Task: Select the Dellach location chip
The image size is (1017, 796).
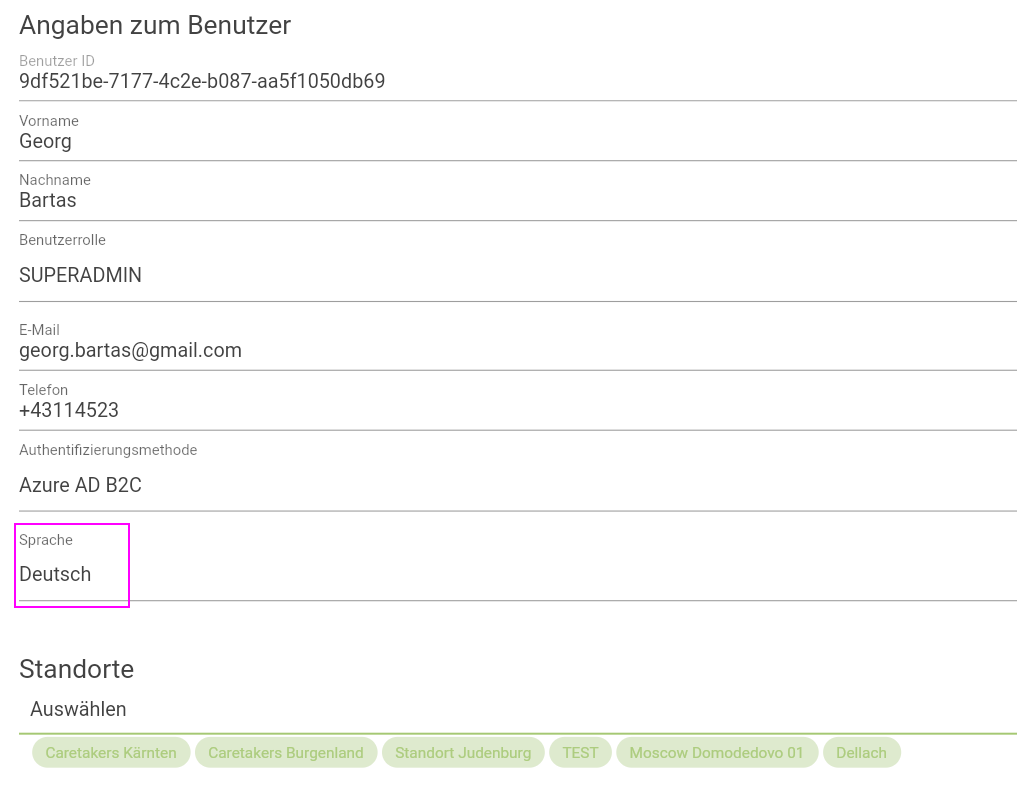Action: 861,753
